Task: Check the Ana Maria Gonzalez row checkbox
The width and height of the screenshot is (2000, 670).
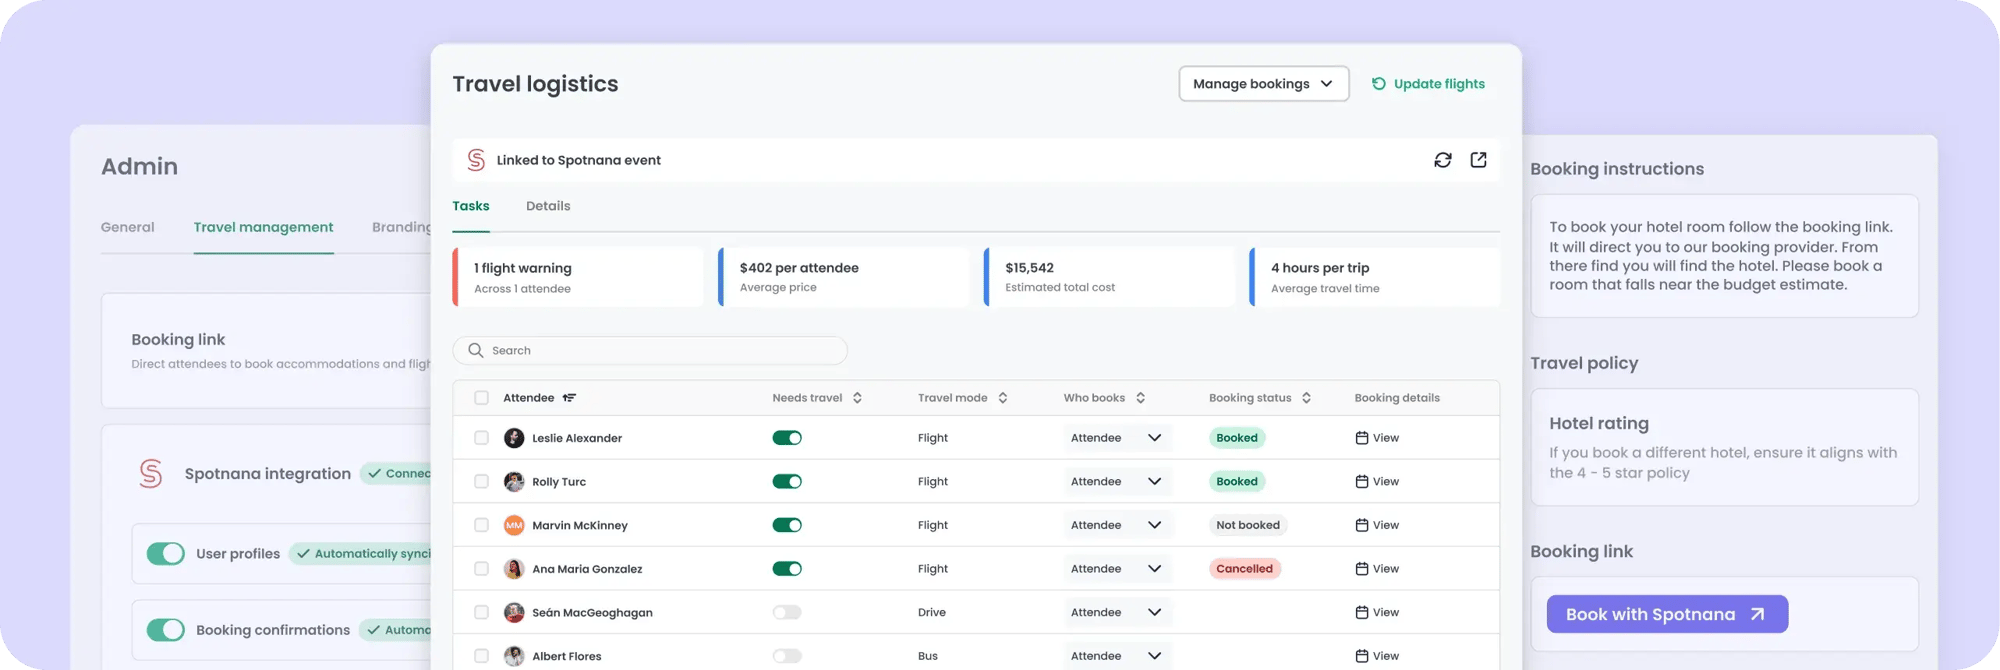Action: click(481, 569)
